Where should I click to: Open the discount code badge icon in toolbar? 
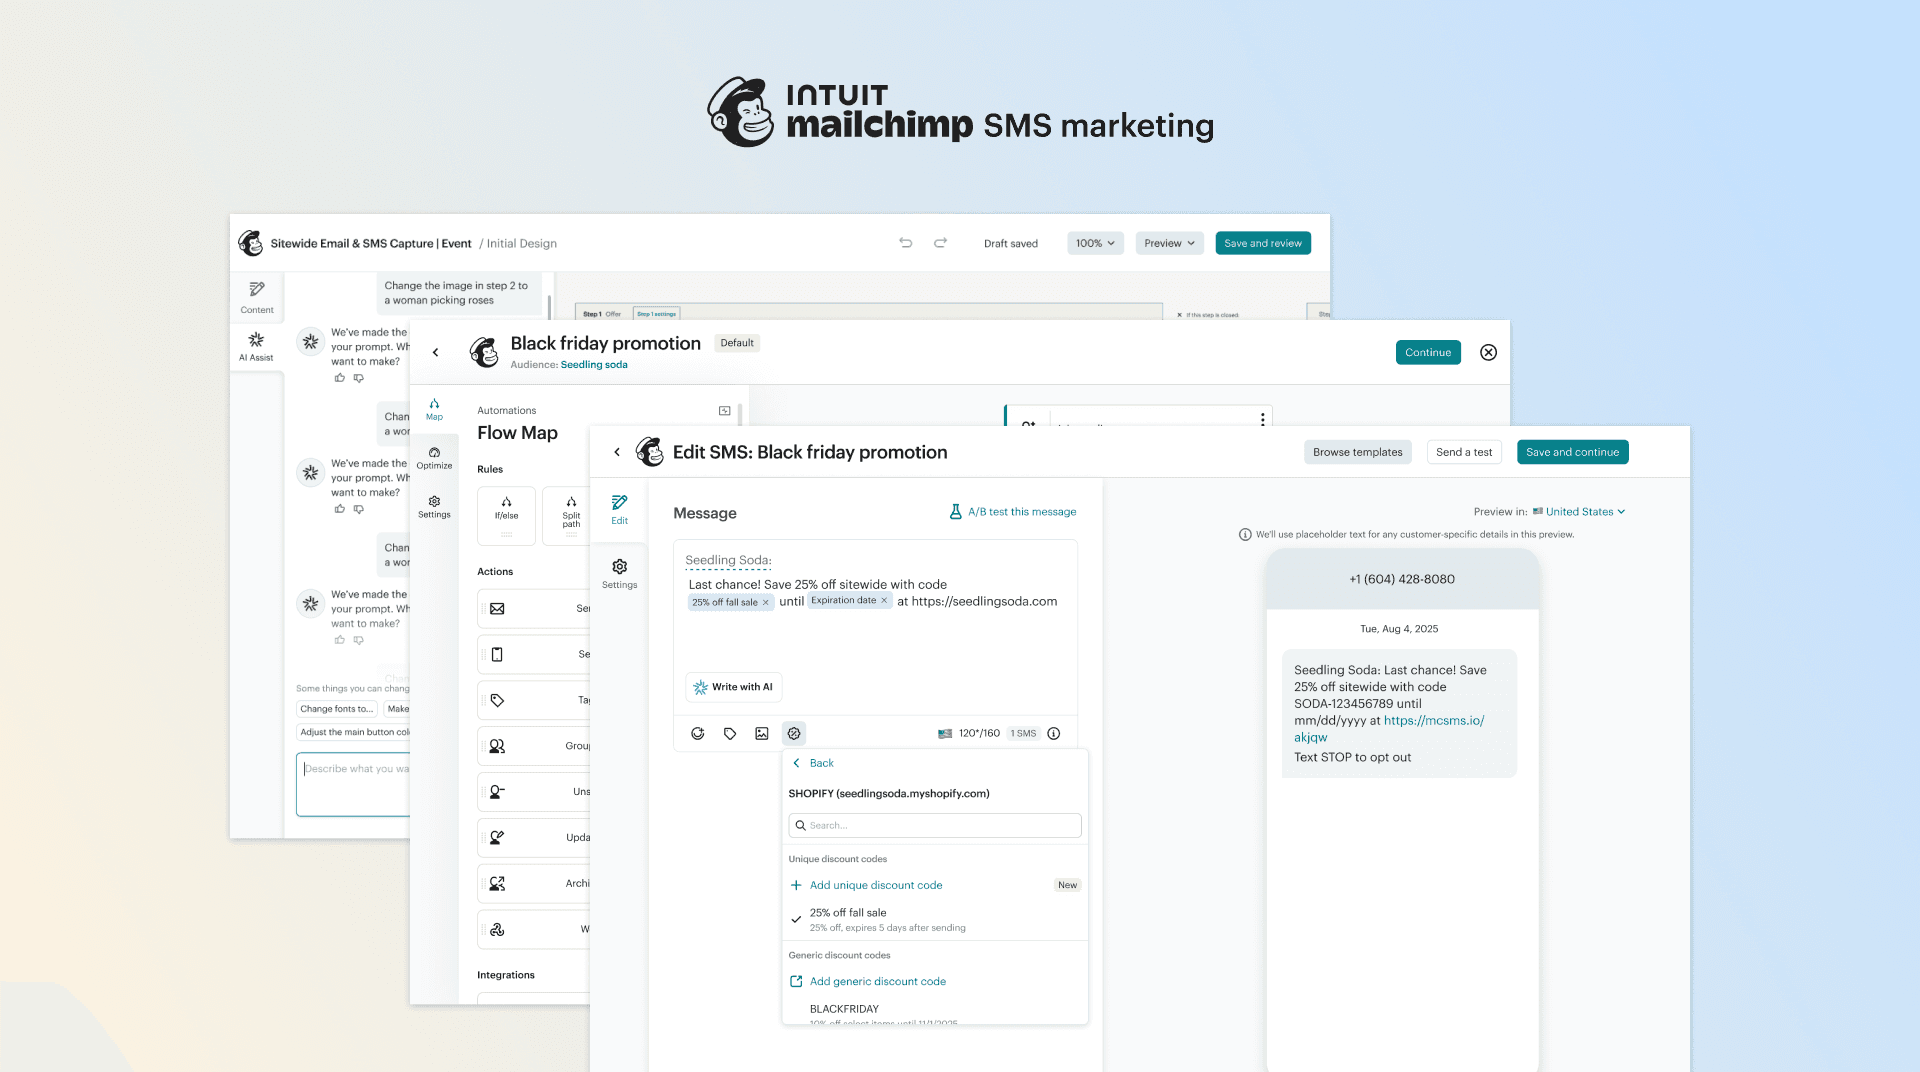click(x=794, y=733)
